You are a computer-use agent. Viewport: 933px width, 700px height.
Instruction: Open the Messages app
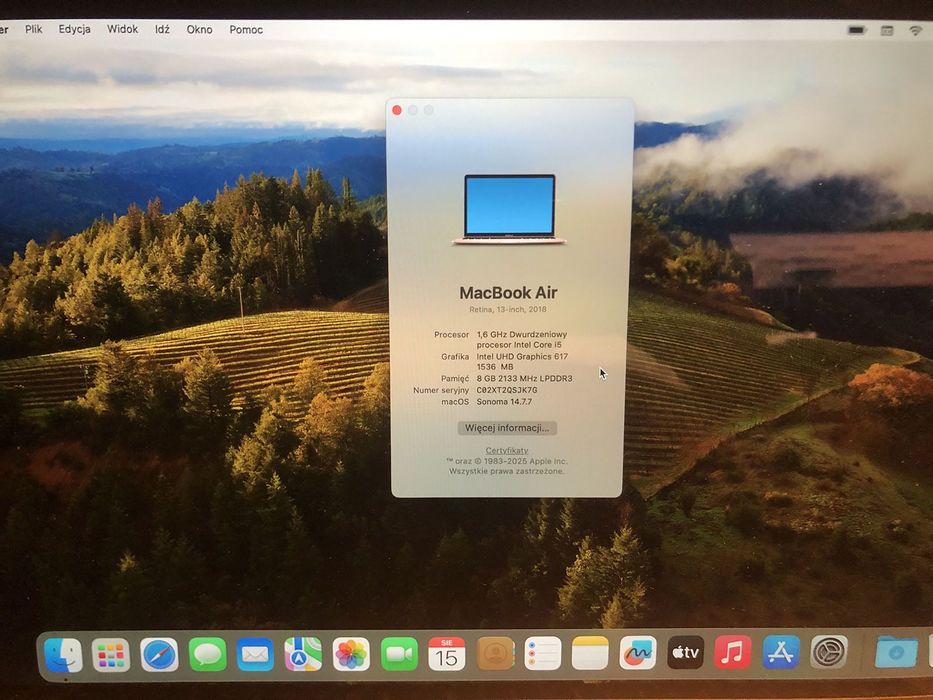pyautogui.click(x=208, y=654)
